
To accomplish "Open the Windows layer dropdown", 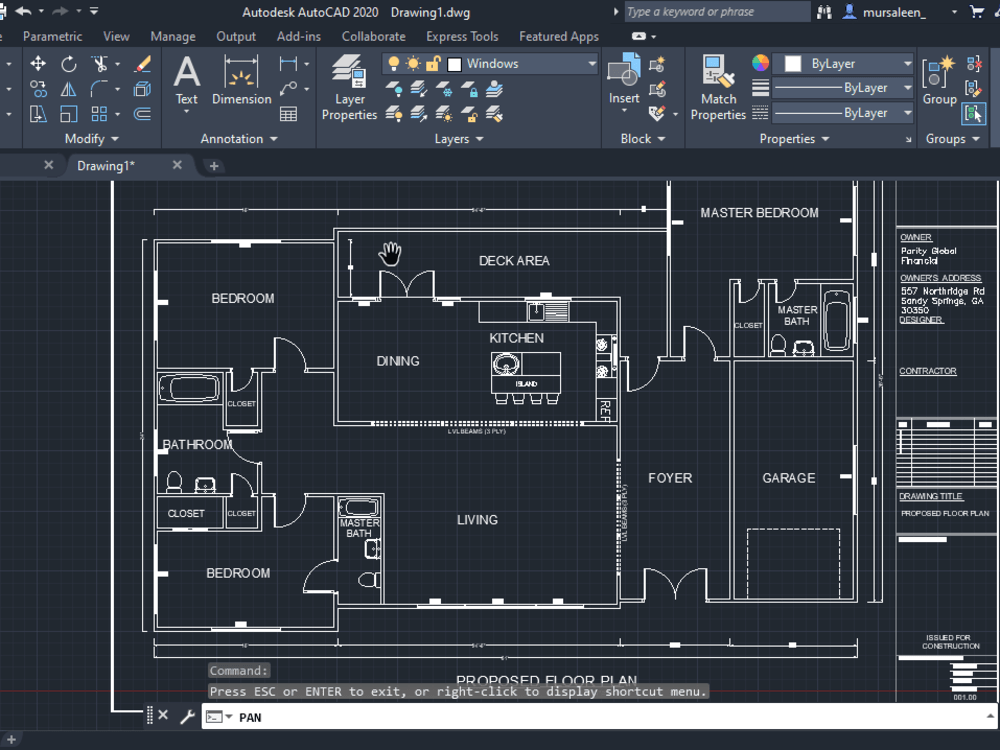I will [x=592, y=63].
